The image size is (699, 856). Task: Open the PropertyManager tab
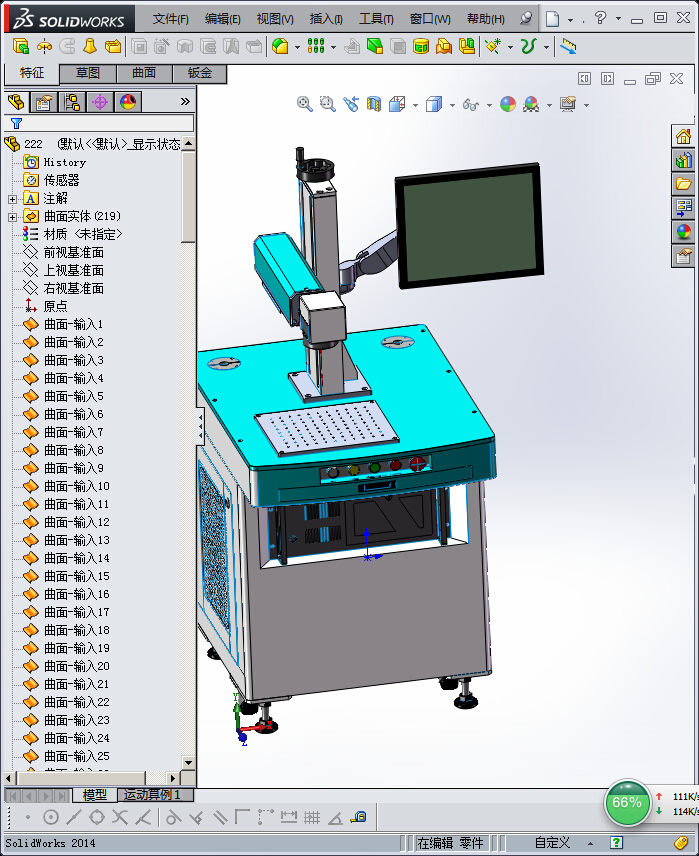[x=44, y=102]
